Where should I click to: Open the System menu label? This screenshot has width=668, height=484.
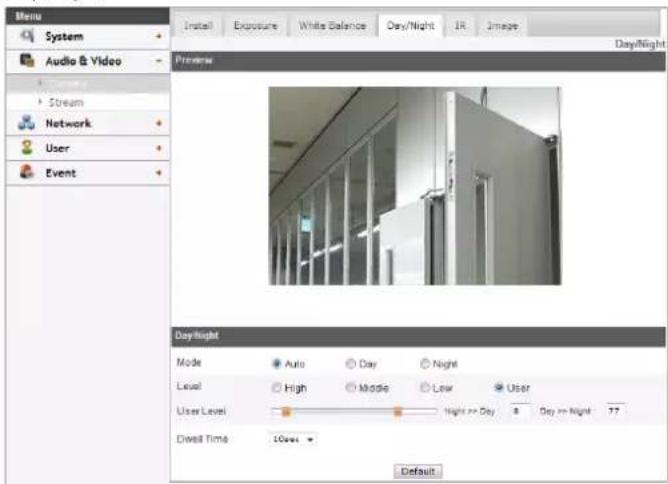click(x=64, y=37)
